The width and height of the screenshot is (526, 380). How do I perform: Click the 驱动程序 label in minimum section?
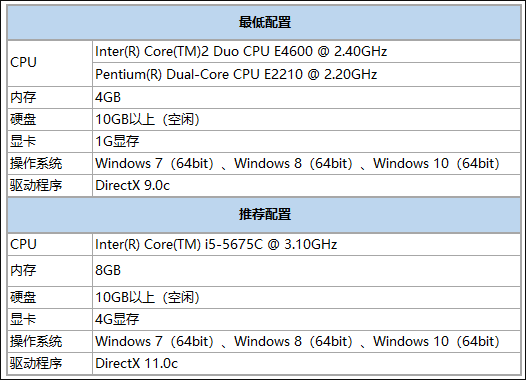click(x=50, y=185)
